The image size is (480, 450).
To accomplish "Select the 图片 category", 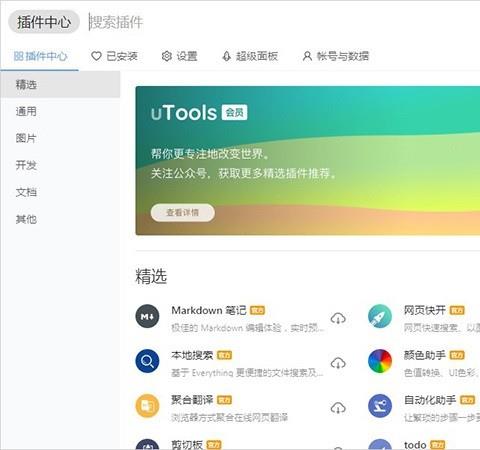I will pos(60,138).
